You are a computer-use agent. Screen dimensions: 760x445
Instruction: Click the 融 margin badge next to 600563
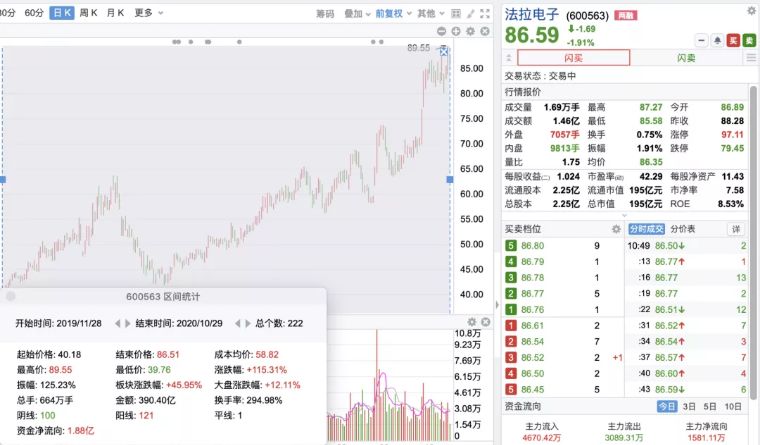pos(626,16)
